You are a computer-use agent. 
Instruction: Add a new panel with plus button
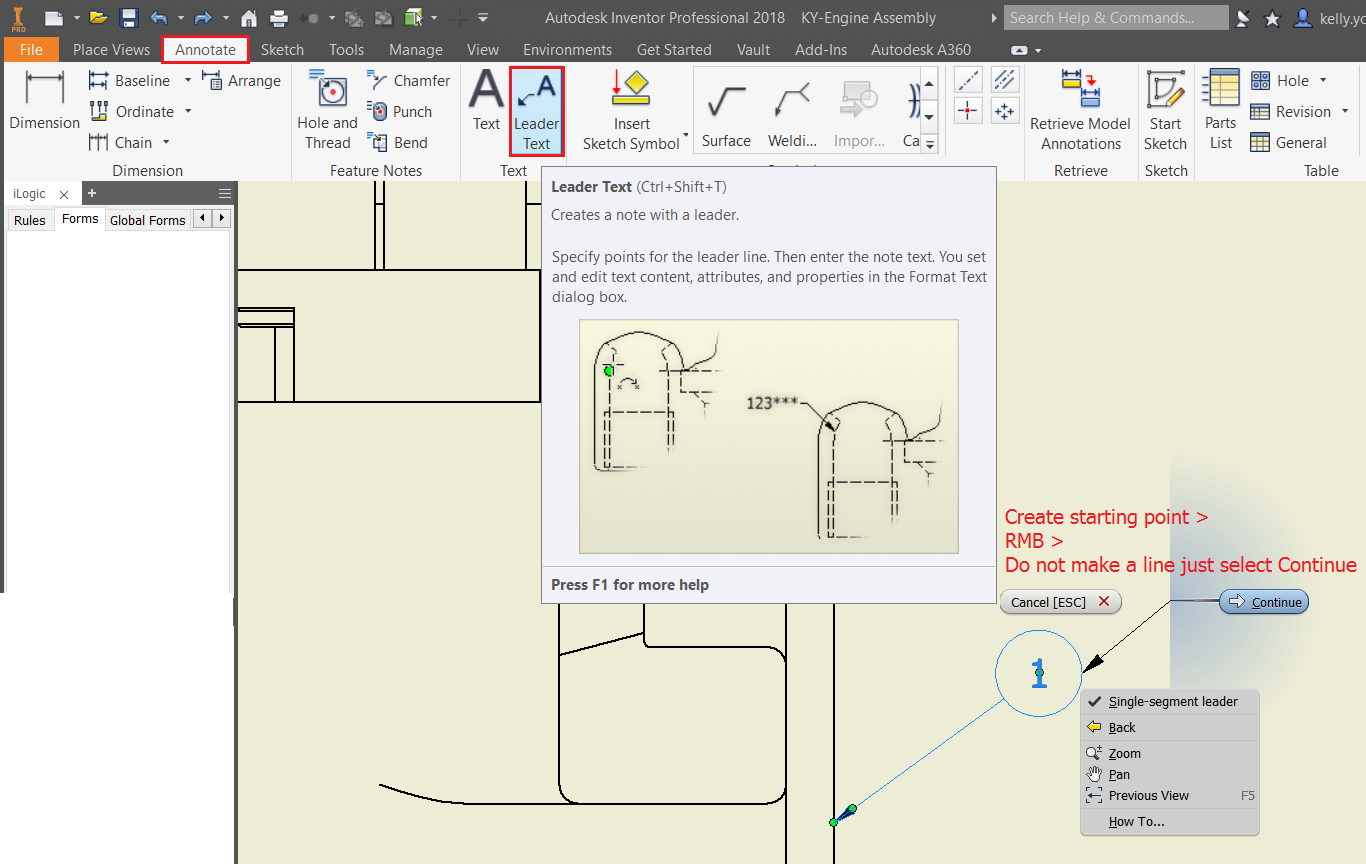91,193
